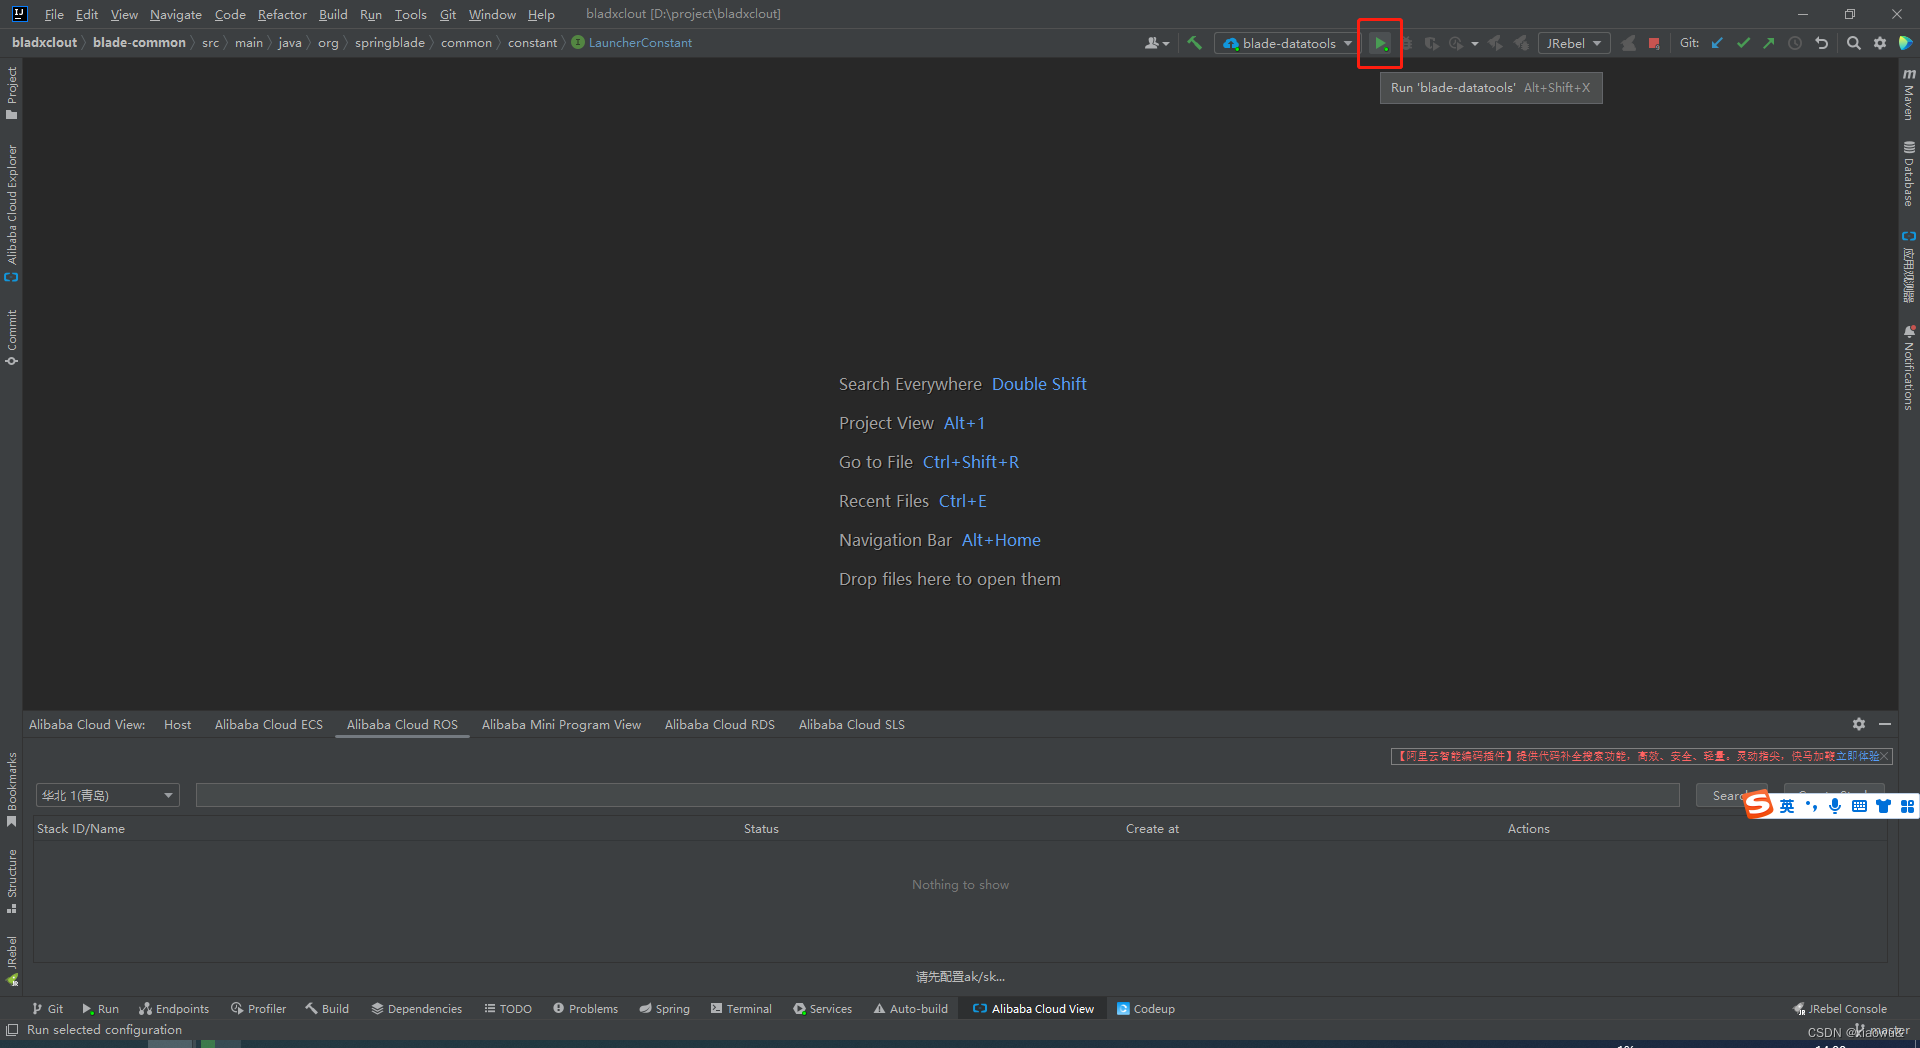The height and width of the screenshot is (1048, 1920).
Task: Open Sogou toolbox grid icon
Action: (x=1907, y=806)
